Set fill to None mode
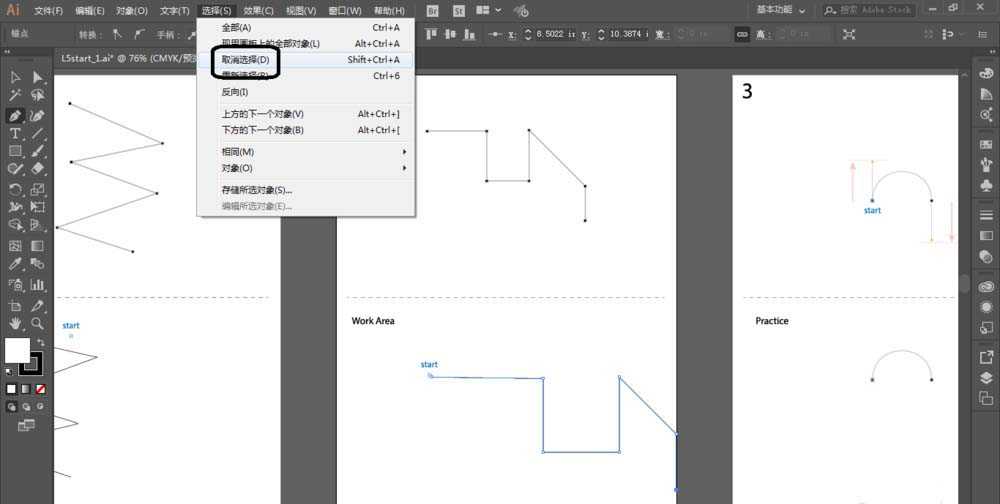 (40, 388)
